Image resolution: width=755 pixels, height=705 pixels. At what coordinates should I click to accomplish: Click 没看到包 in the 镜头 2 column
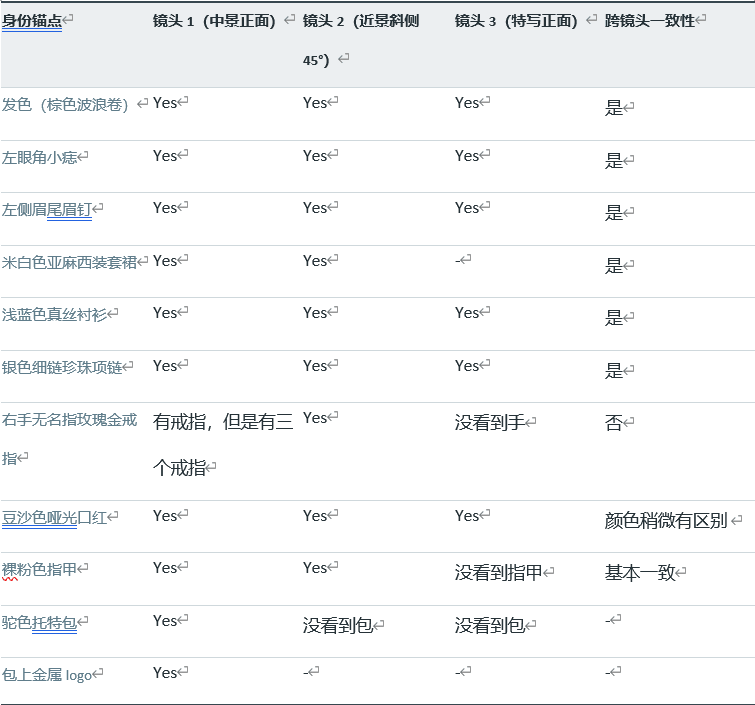point(338,626)
